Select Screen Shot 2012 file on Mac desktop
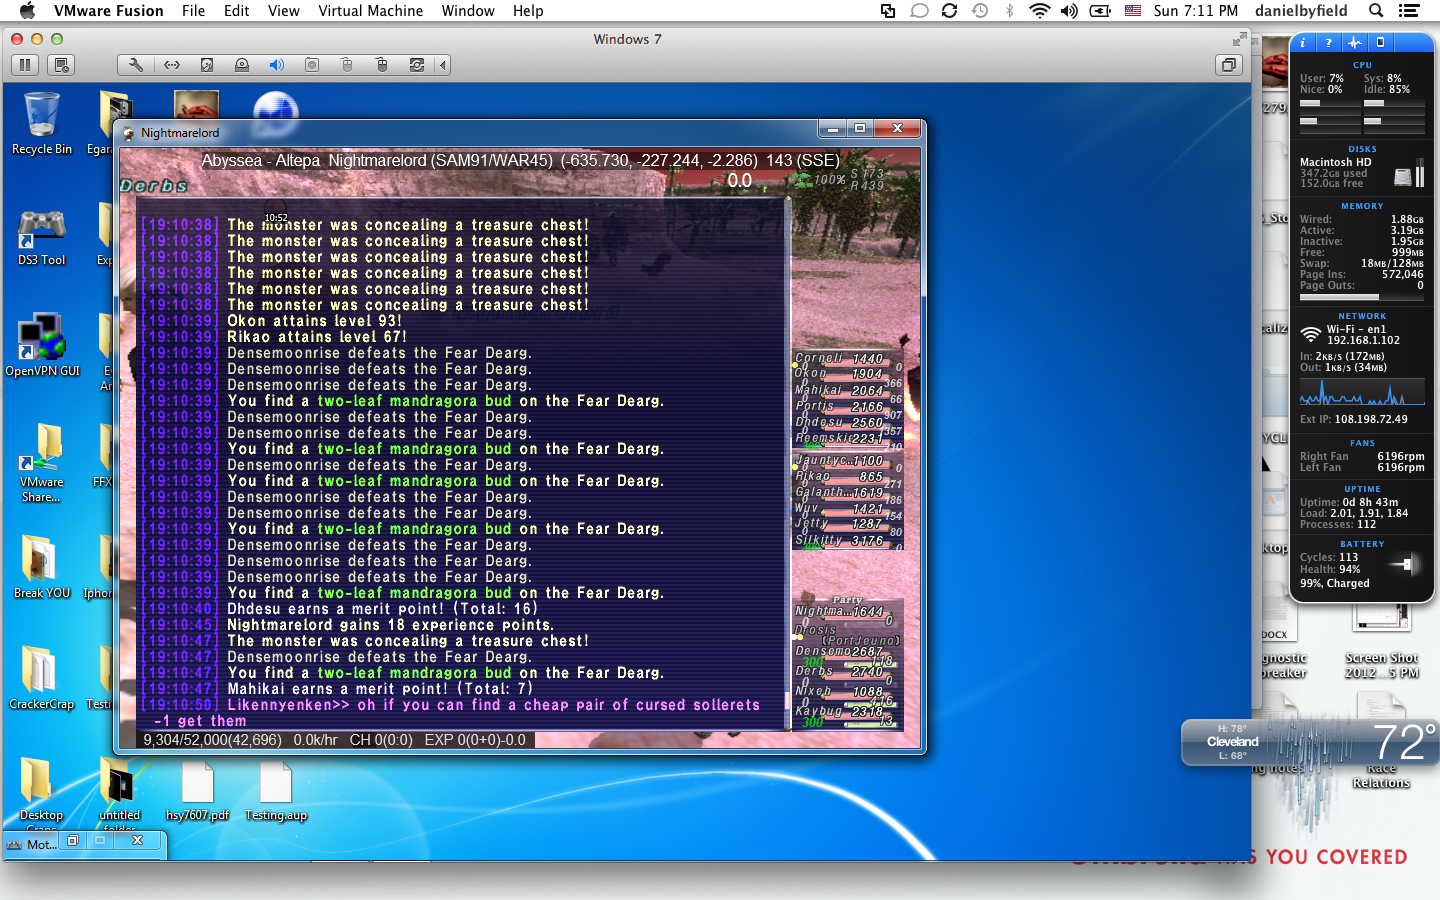Screen dimensions: 1440x900 (x=1381, y=640)
